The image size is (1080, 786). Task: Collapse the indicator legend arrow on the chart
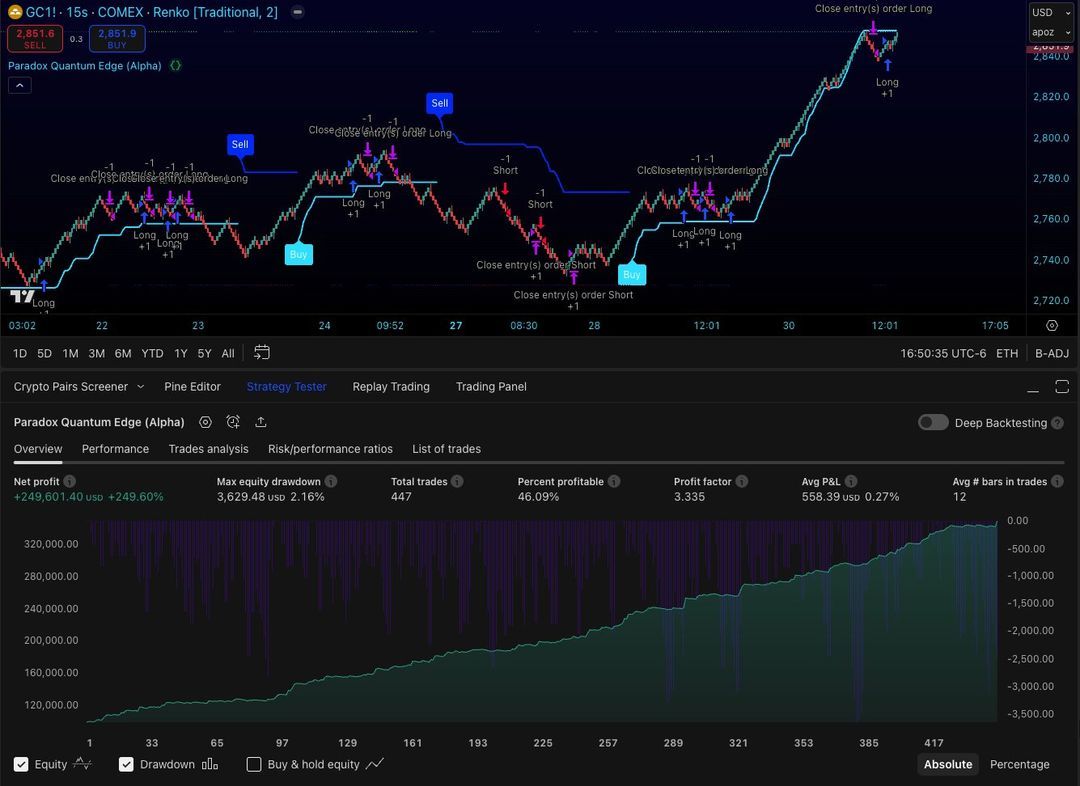point(20,84)
